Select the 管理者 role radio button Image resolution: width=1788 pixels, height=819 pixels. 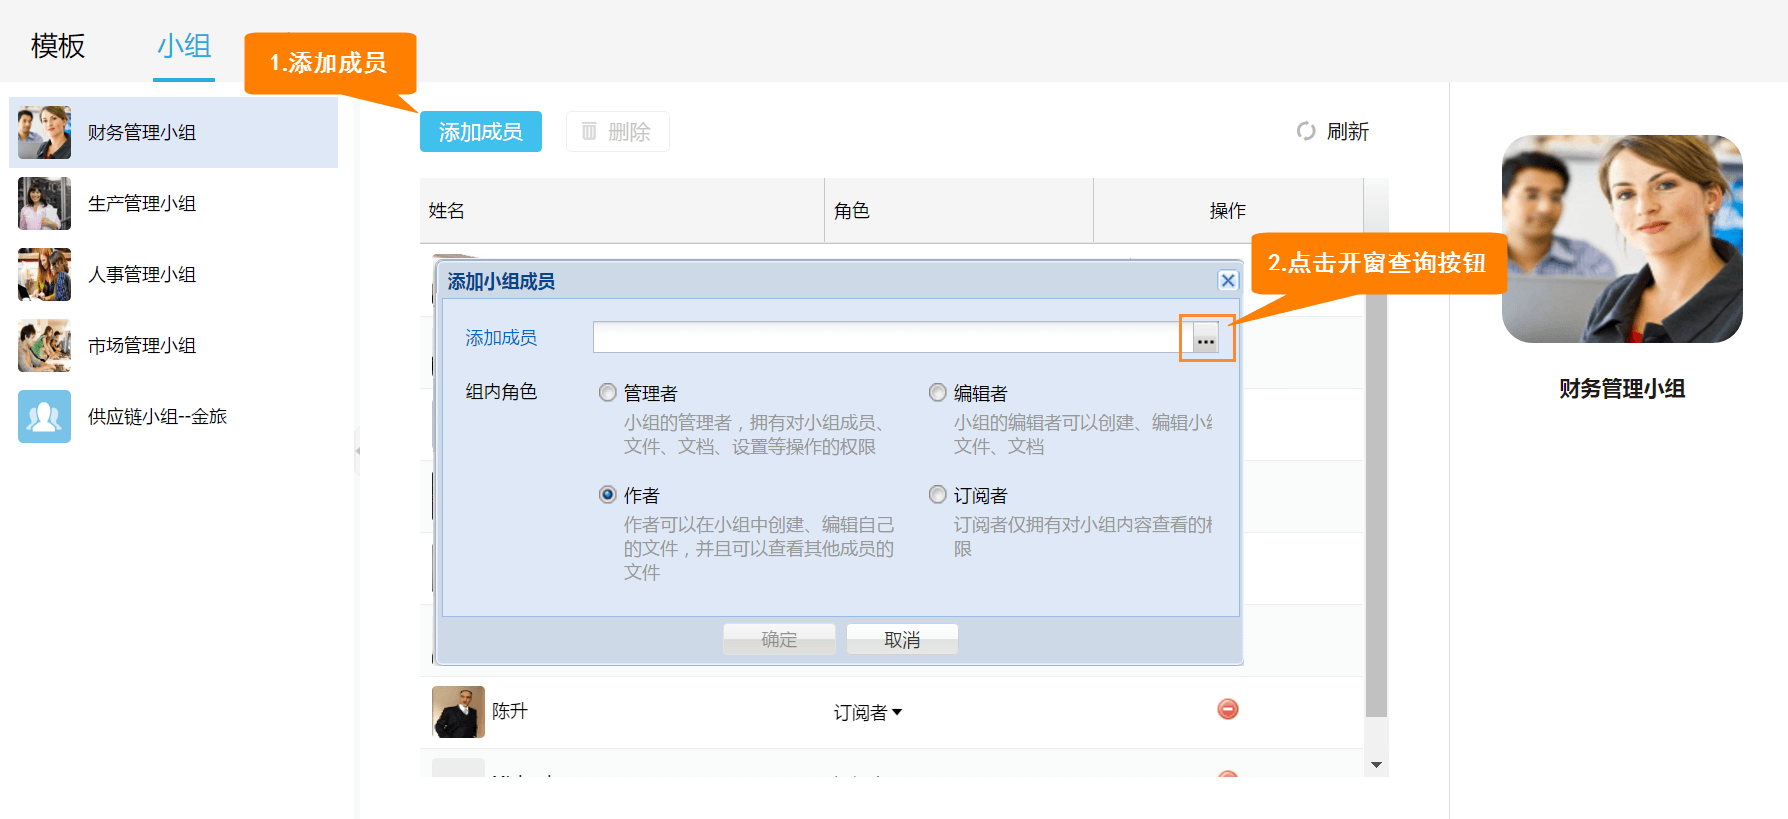[x=607, y=393]
